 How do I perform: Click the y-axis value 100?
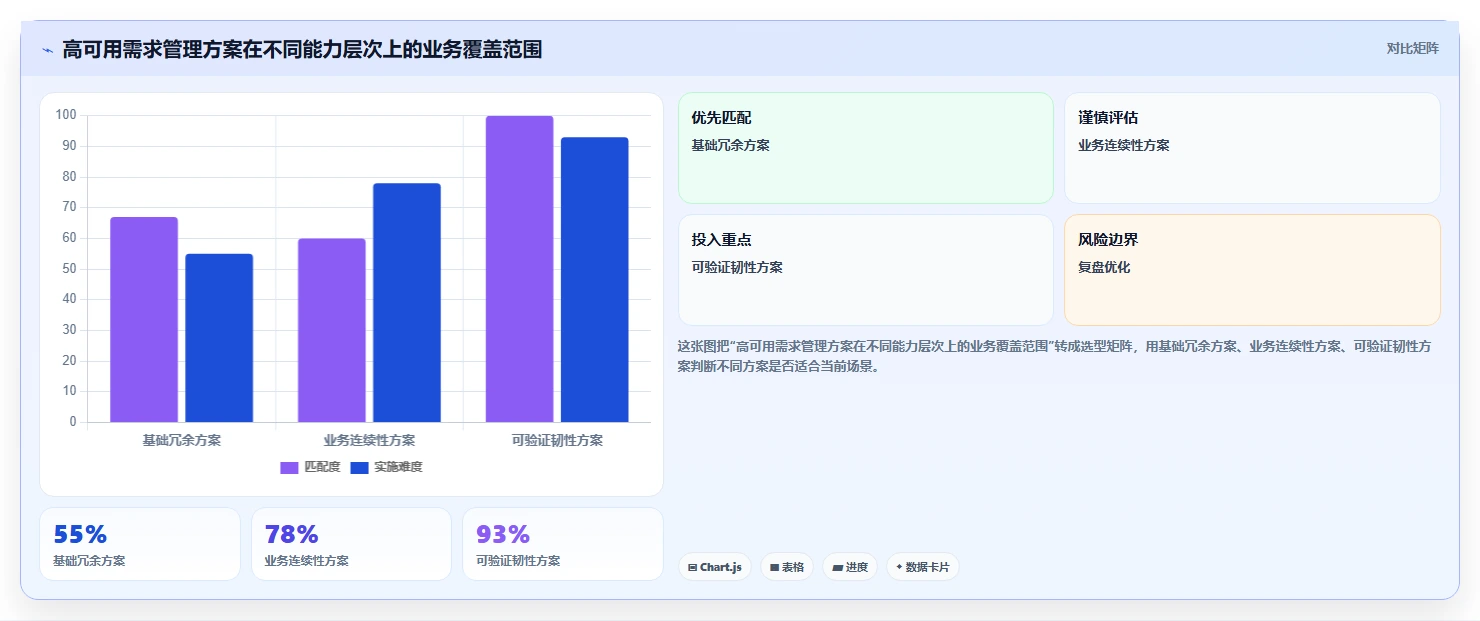pos(66,115)
